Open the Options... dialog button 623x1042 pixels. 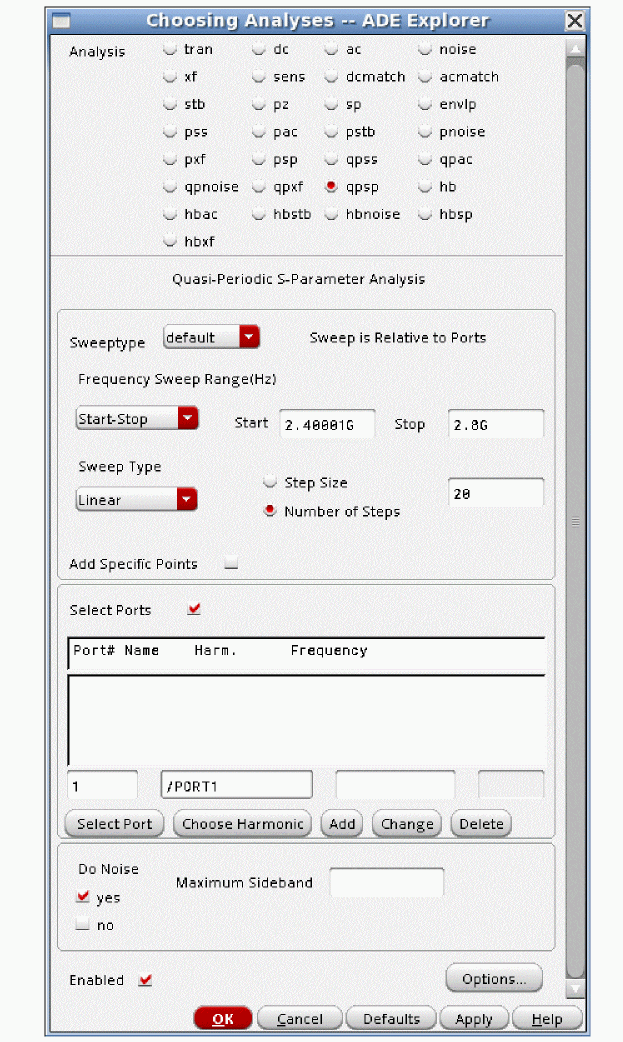(x=494, y=979)
